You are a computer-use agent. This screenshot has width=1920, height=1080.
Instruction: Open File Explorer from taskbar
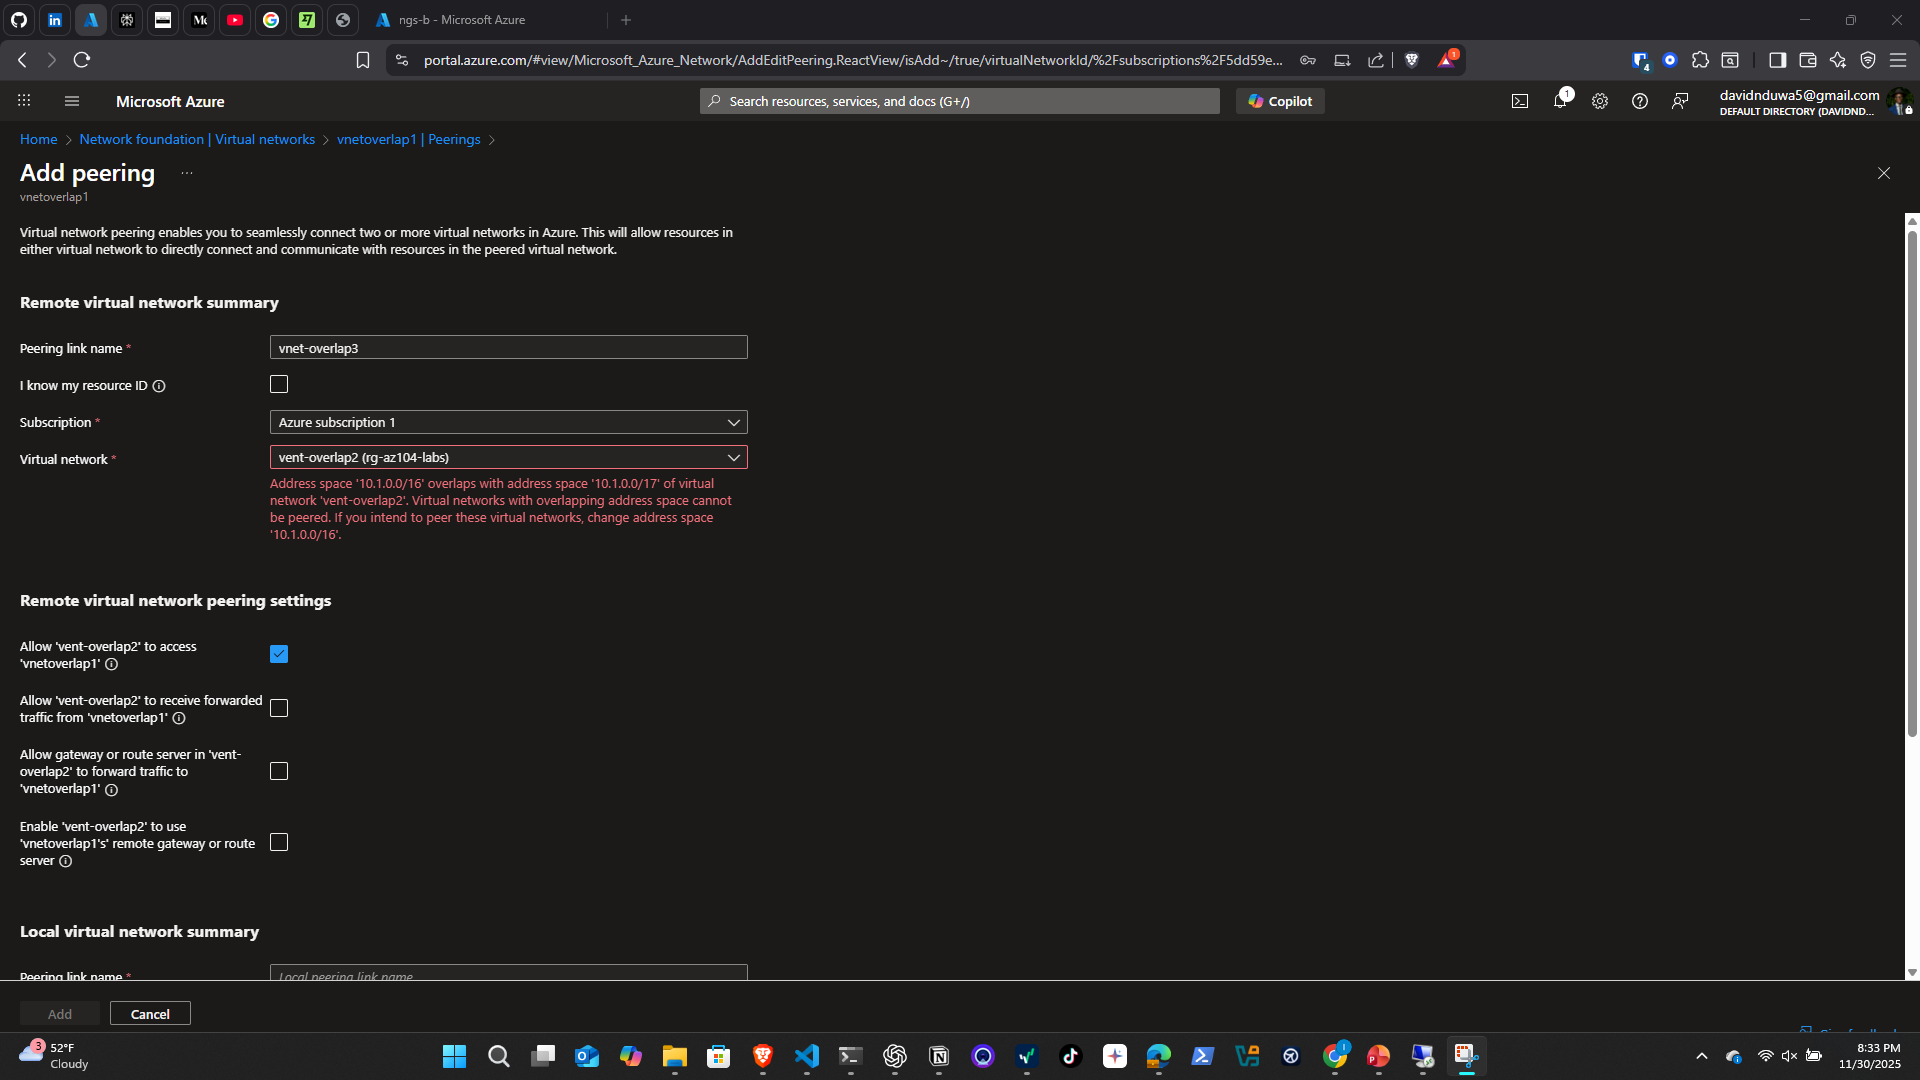tap(675, 1056)
